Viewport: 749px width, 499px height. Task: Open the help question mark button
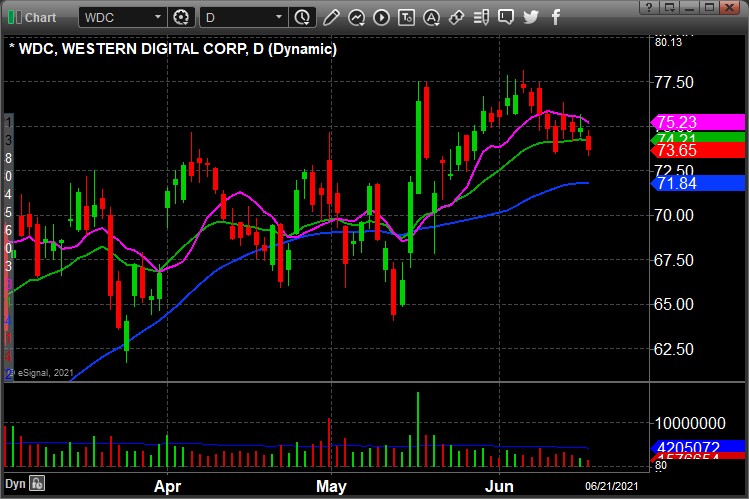coord(649,7)
